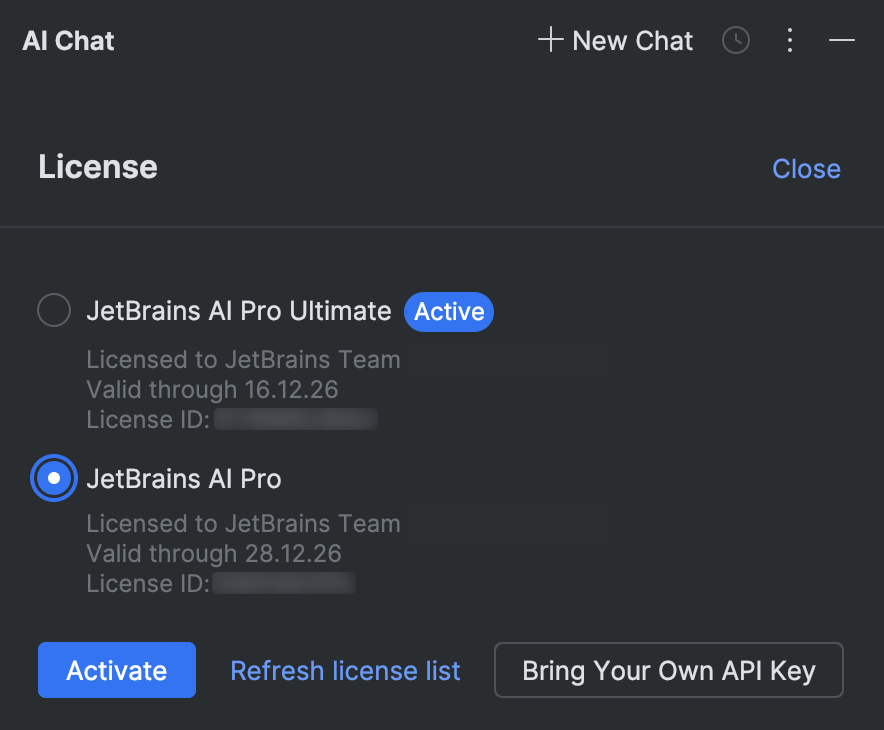This screenshot has width=884, height=730.
Task: Click the Activate button
Action: pyautogui.click(x=116, y=670)
